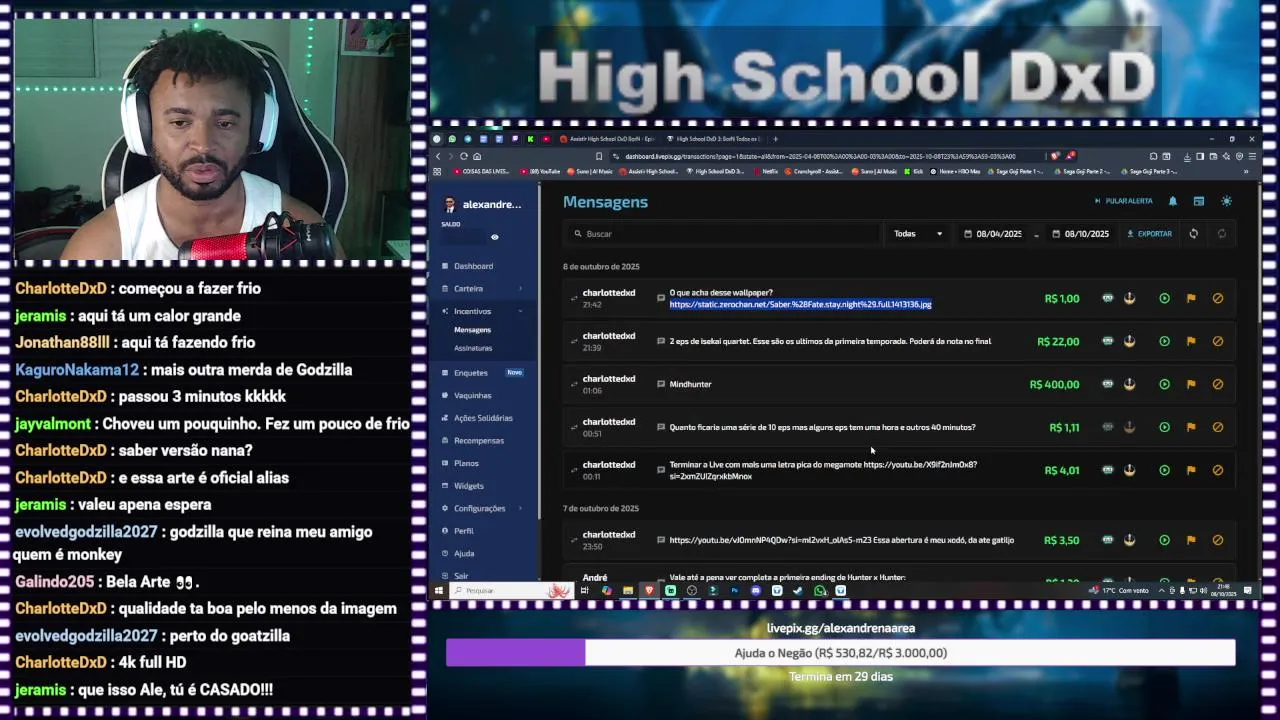1280x720 pixels.
Task: Toggle anchor-like icon on R$ 4,01 row
Action: [x=1129, y=470]
